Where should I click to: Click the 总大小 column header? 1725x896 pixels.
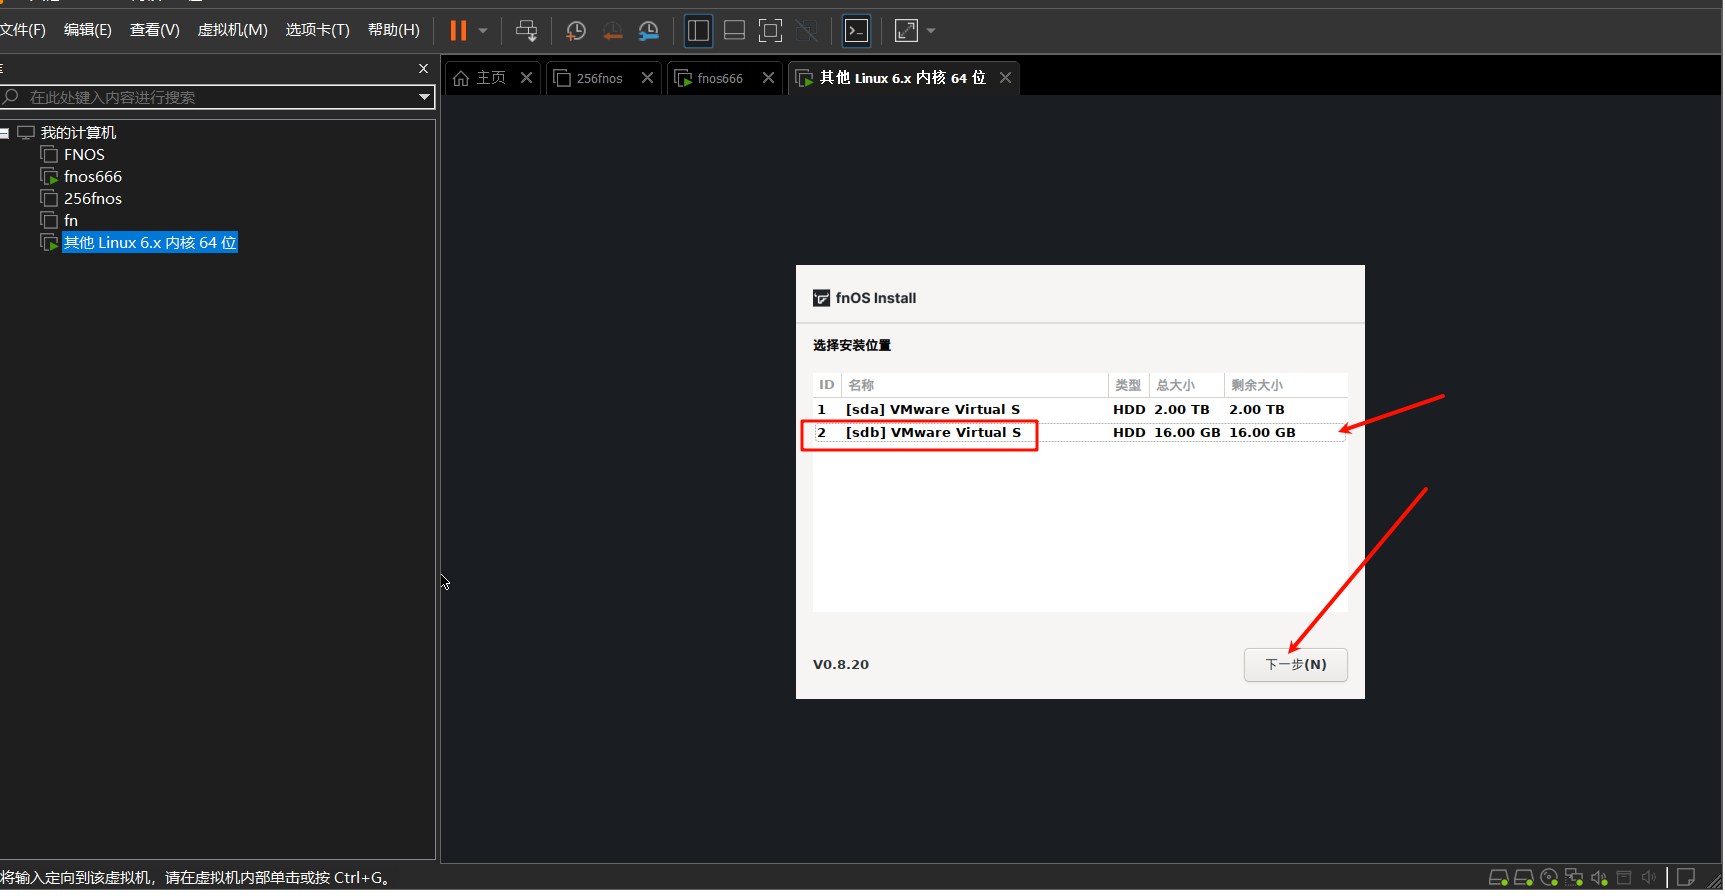(x=1187, y=385)
